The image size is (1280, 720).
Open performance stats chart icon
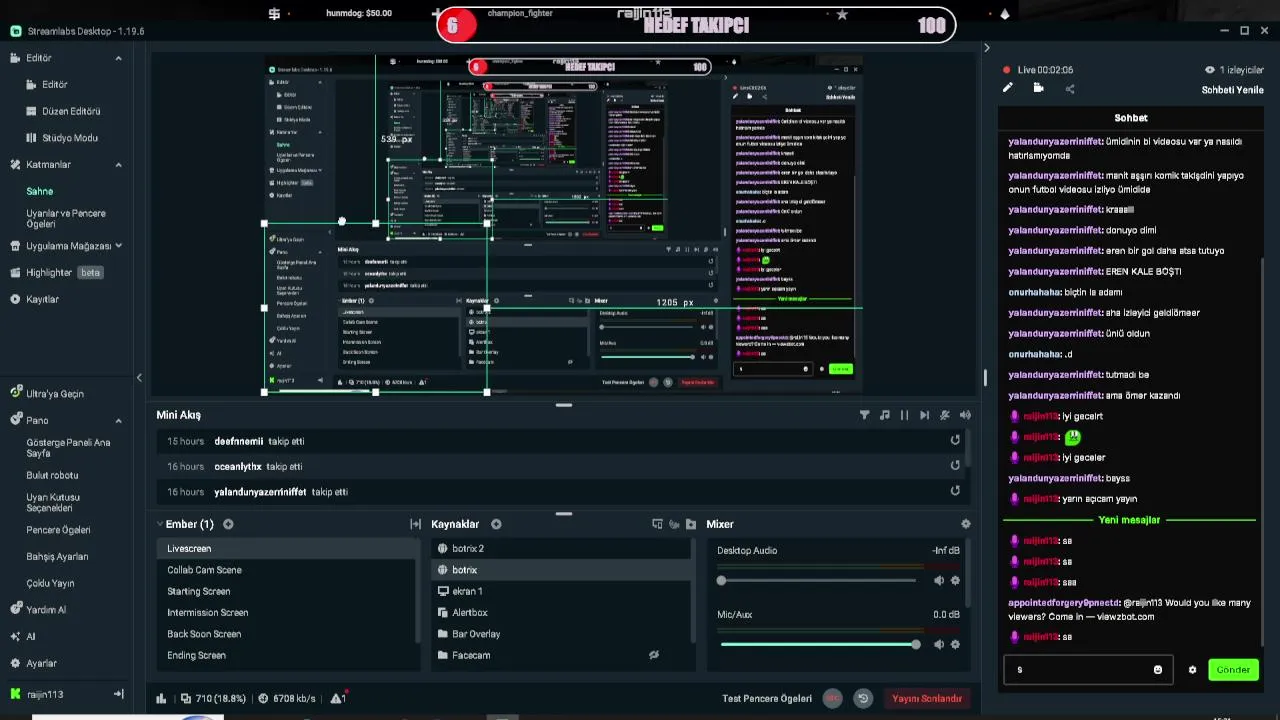tap(161, 698)
